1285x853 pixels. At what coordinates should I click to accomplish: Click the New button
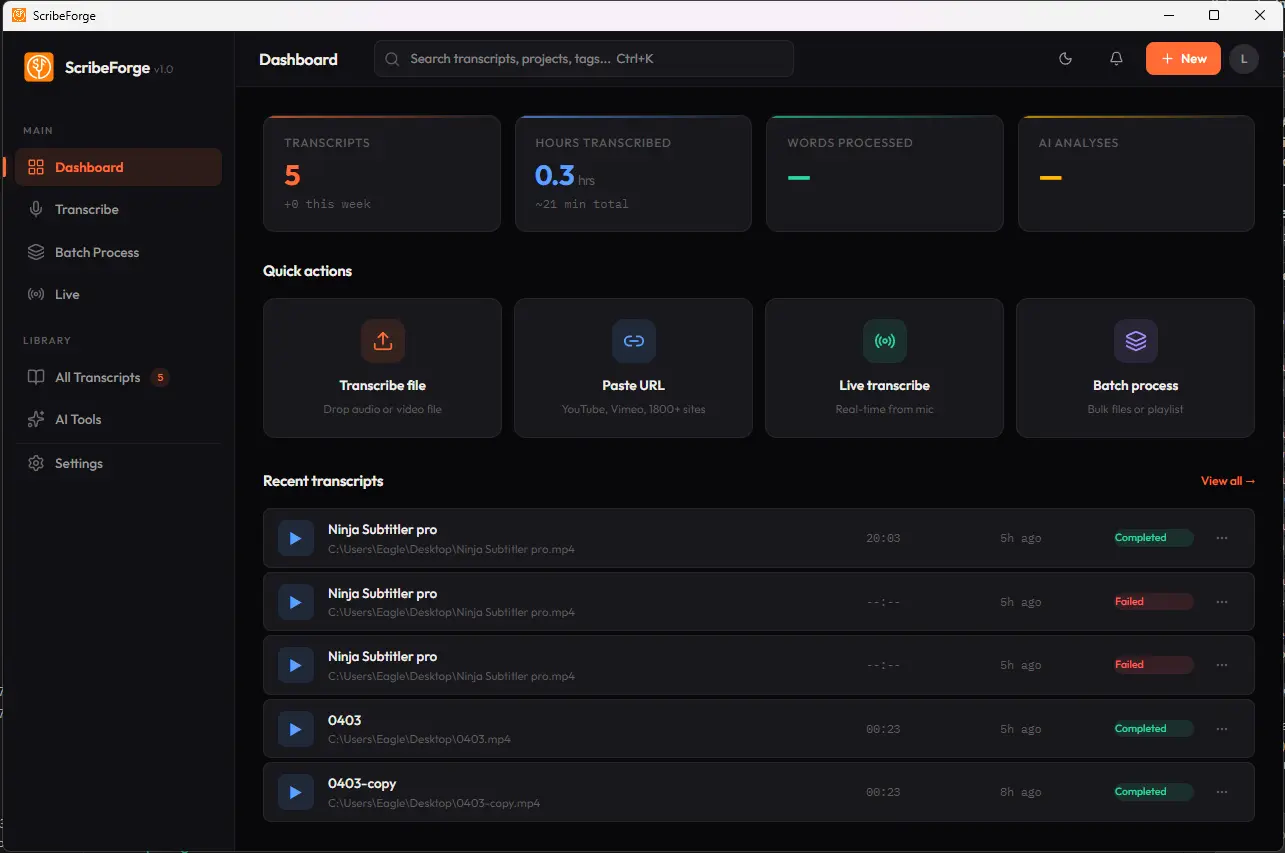tap(1183, 59)
